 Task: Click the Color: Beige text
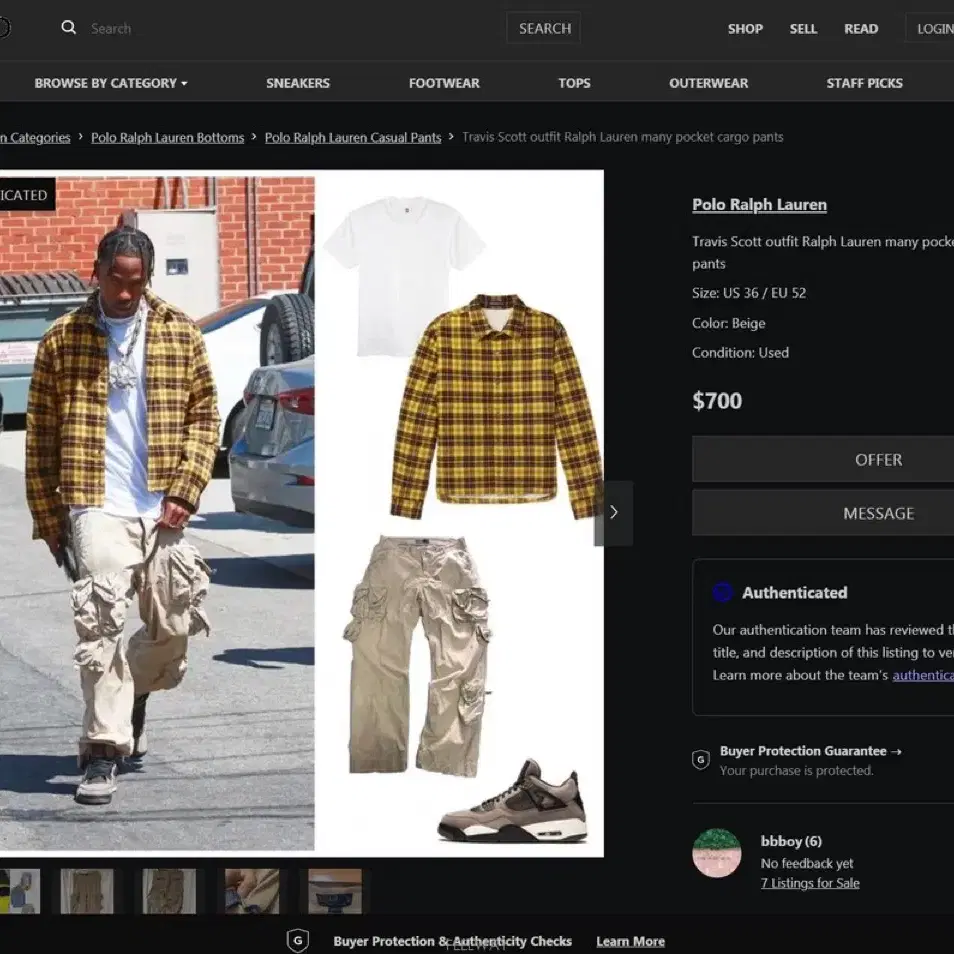[x=728, y=323]
